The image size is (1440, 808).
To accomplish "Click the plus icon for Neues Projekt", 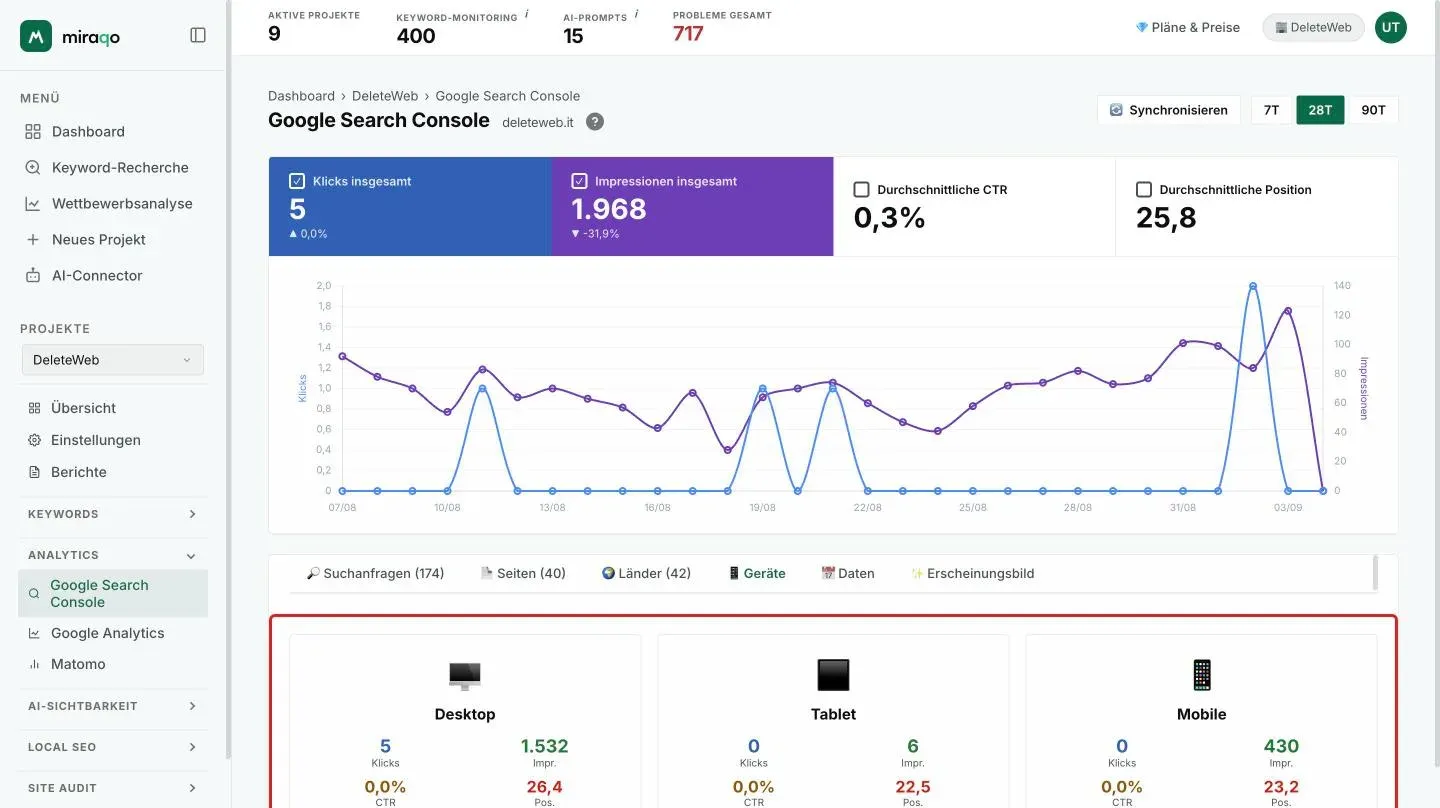I will click(x=33, y=240).
